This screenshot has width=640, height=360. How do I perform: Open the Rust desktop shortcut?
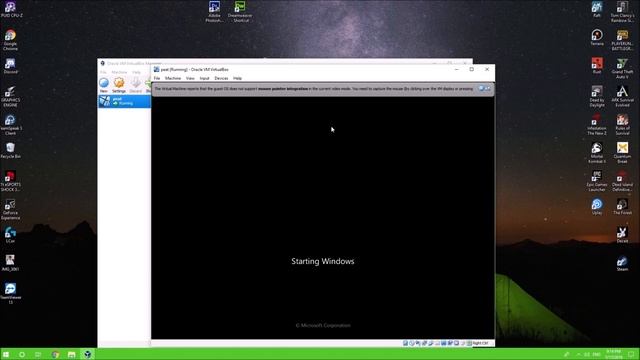597,66
